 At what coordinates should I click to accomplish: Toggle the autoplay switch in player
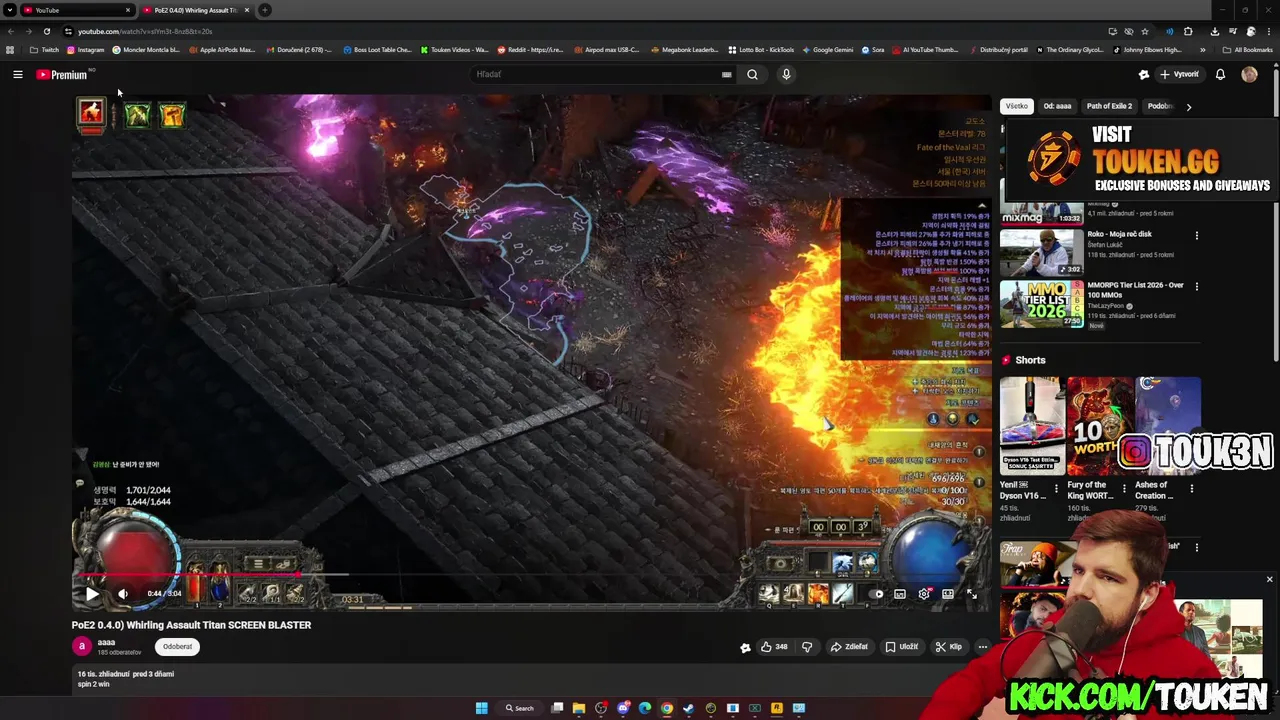(877, 594)
